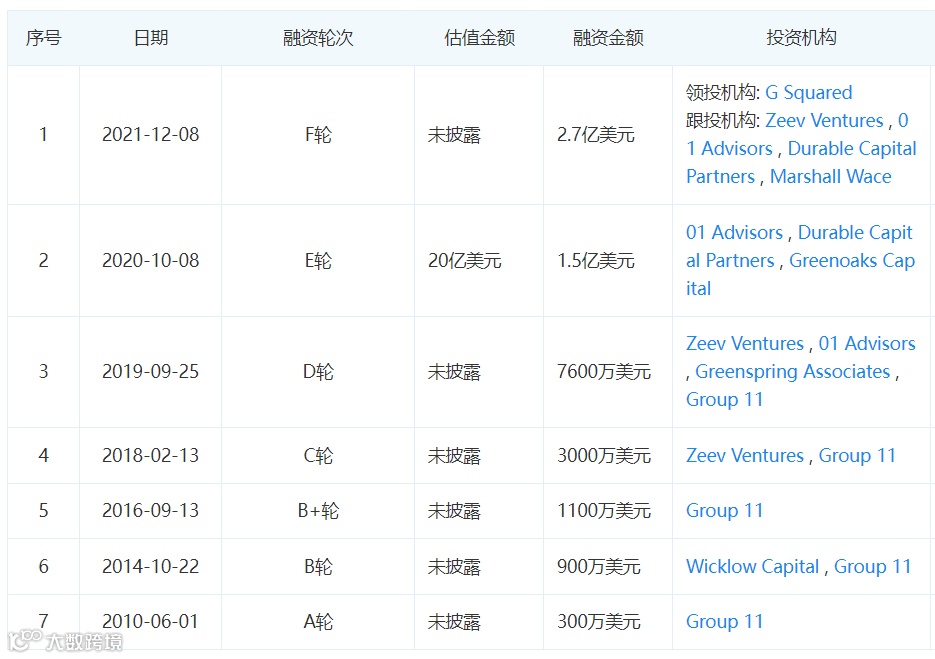Select the date 2020-10-08
Screen dimensions: 935x659
(150, 261)
